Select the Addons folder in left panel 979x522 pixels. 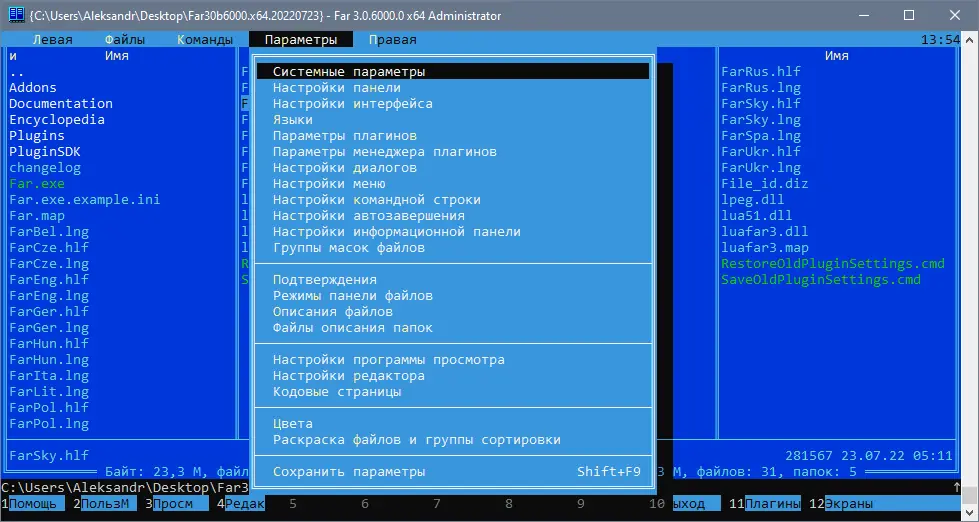tap(33, 87)
